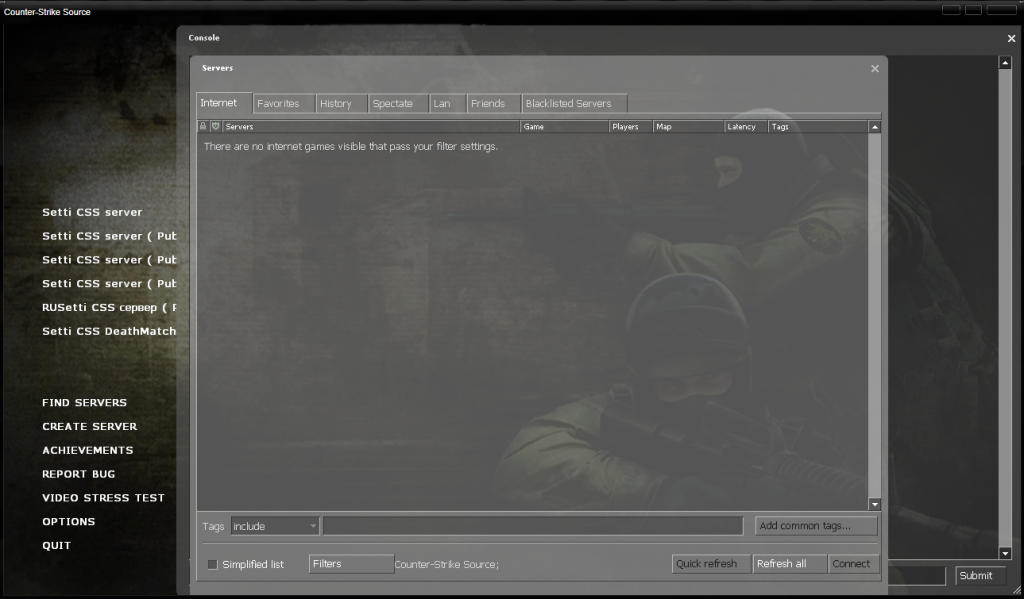This screenshot has width=1024, height=599.
Task: Sort by the Map column header
Action: [688, 127]
